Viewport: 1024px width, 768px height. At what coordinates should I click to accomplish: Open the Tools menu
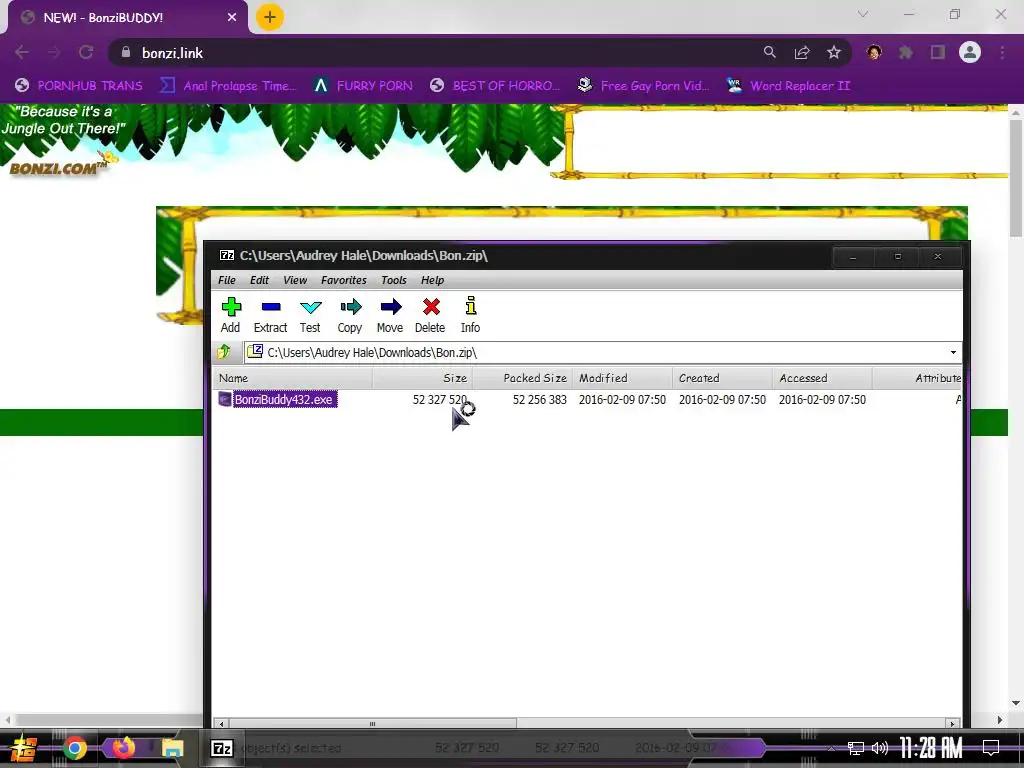(x=394, y=280)
